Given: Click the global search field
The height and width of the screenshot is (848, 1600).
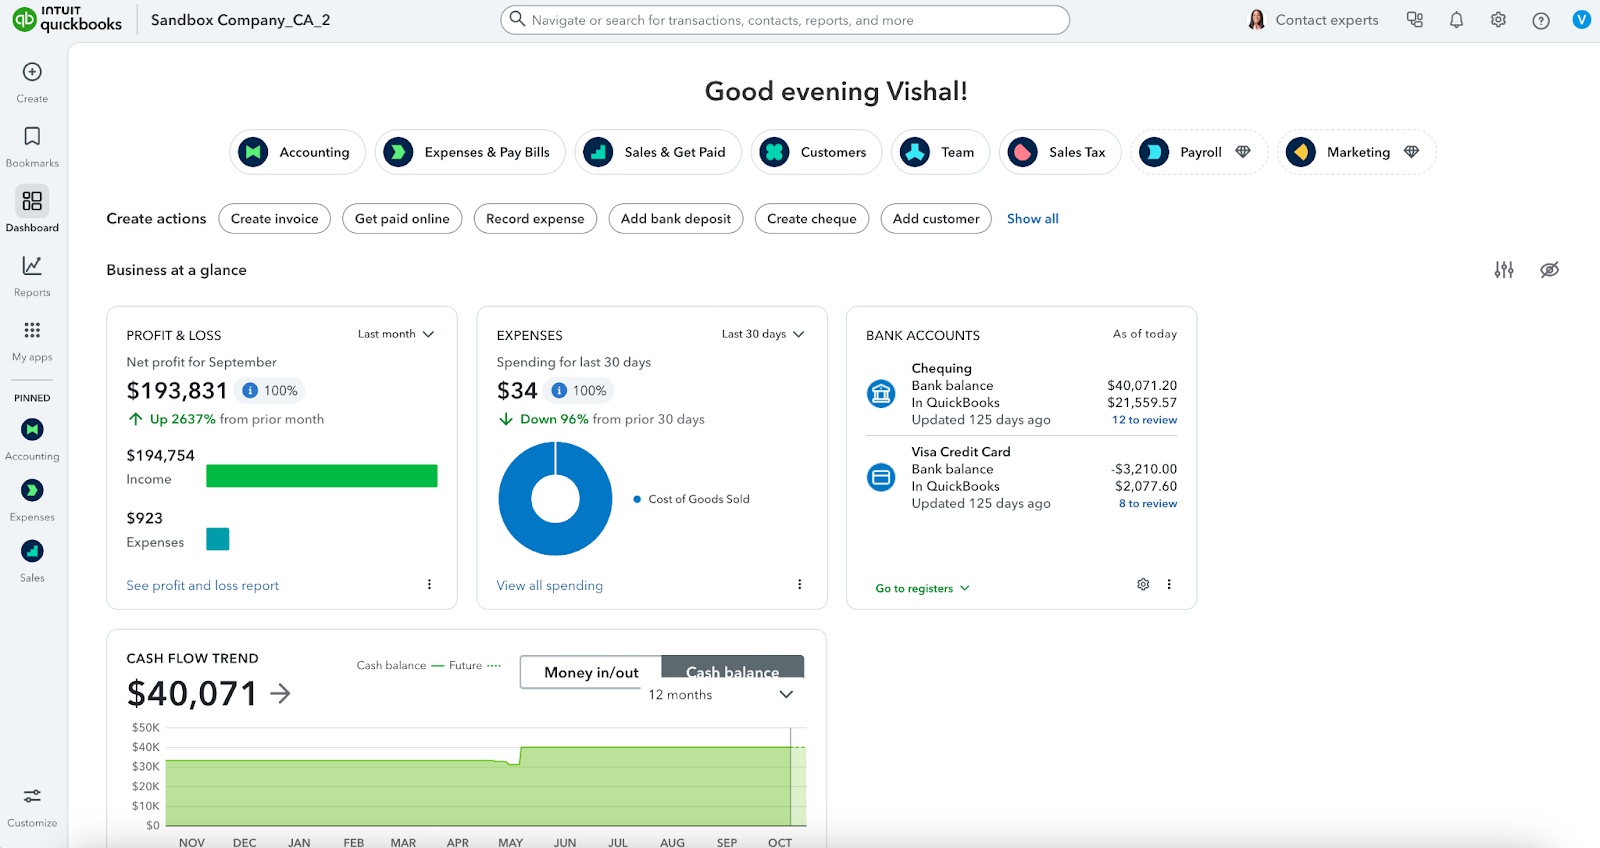Looking at the screenshot, I should [x=785, y=20].
